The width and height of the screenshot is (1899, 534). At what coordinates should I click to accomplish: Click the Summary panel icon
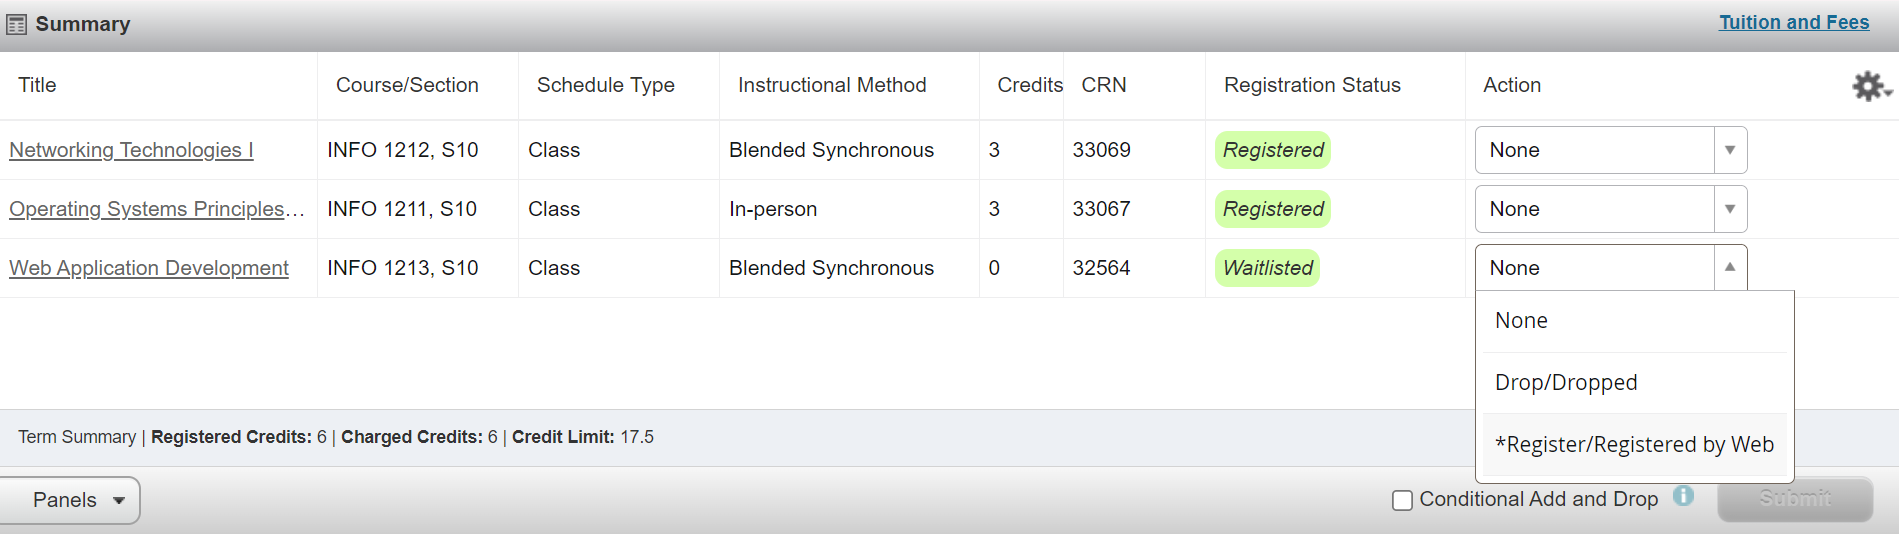click(16, 24)
